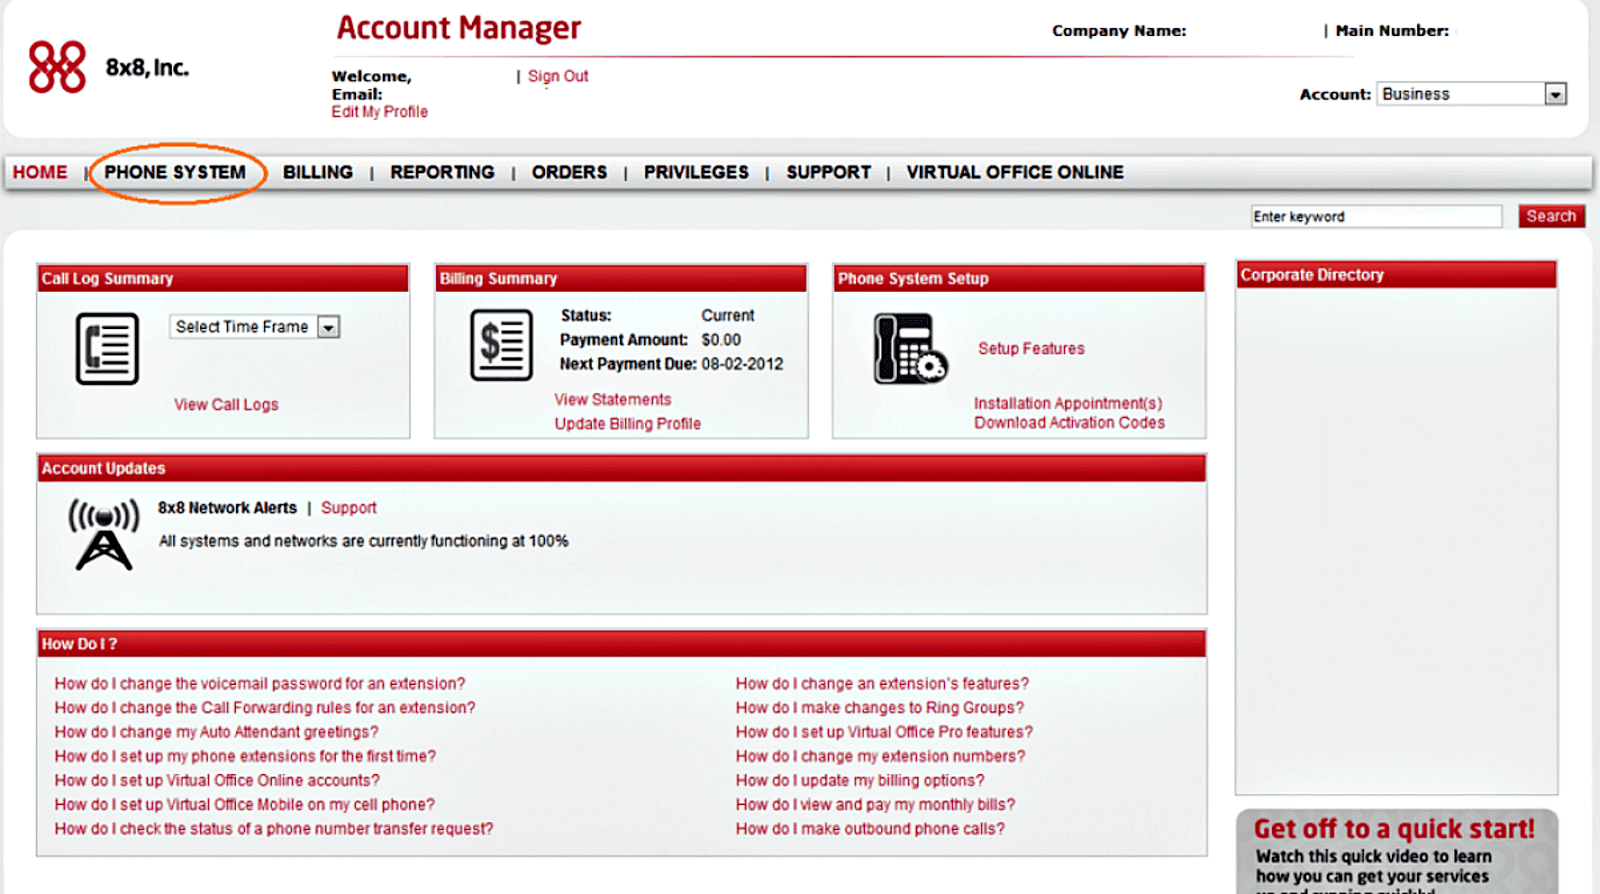The width and height of the screenshot is (1600, 894).
Task: Open 'set up my phone extensions' help link
Action: [245, 756]
